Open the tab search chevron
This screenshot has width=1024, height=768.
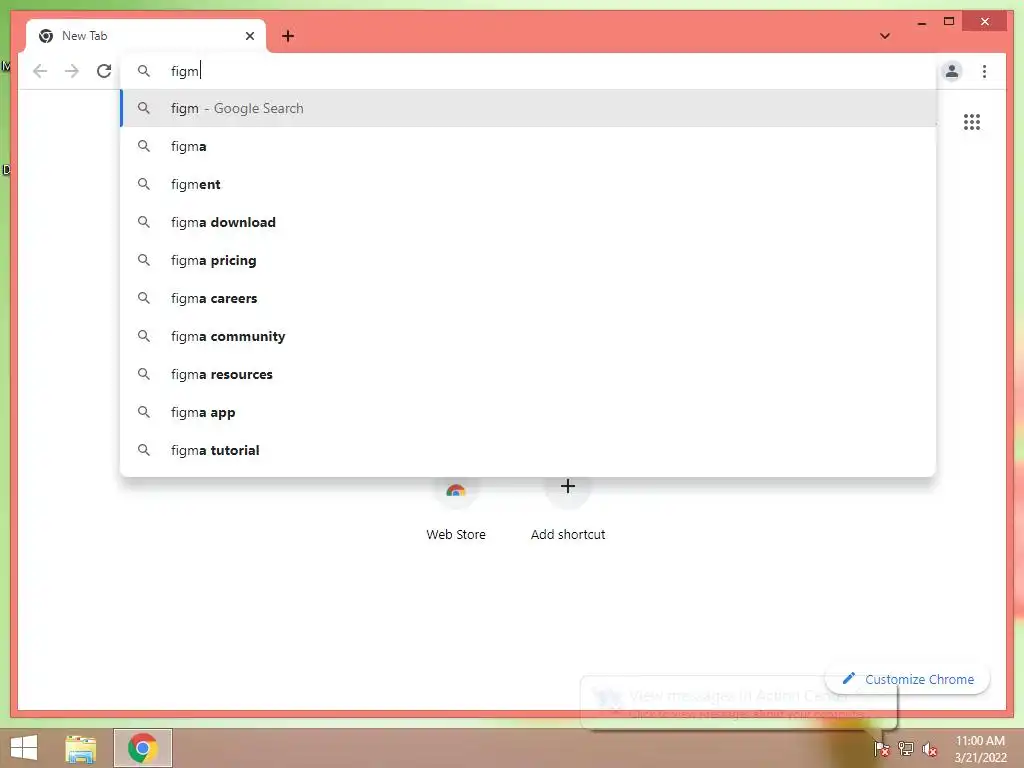tap(885, 36)
